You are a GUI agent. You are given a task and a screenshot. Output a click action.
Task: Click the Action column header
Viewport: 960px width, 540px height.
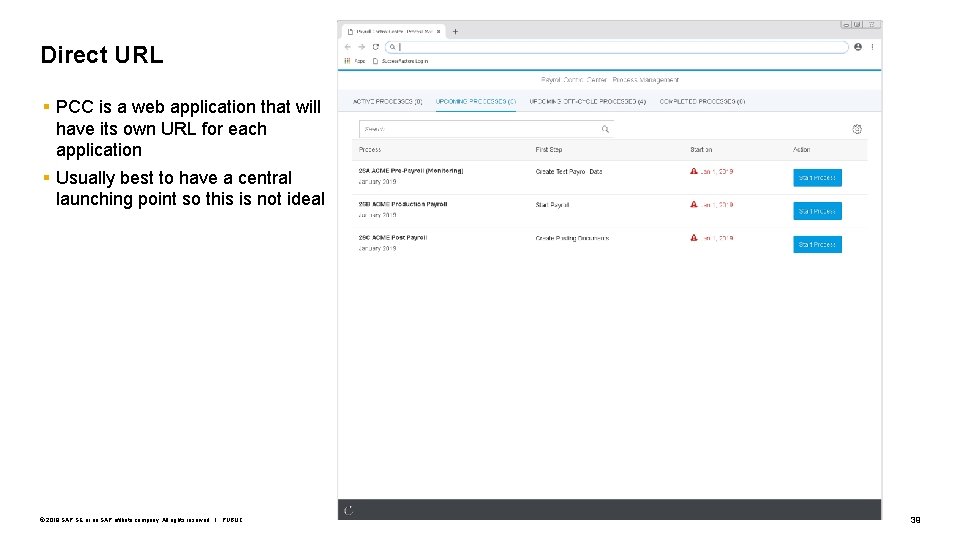click(x=801, y=149)
